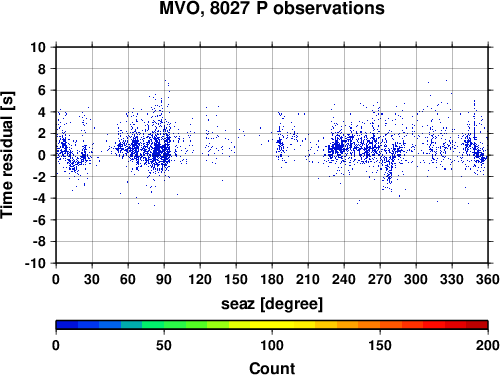Viewport: 500px width, 375px height.
Task: Click the dark red end of colorbar
Action: click(x=477, y=325)
